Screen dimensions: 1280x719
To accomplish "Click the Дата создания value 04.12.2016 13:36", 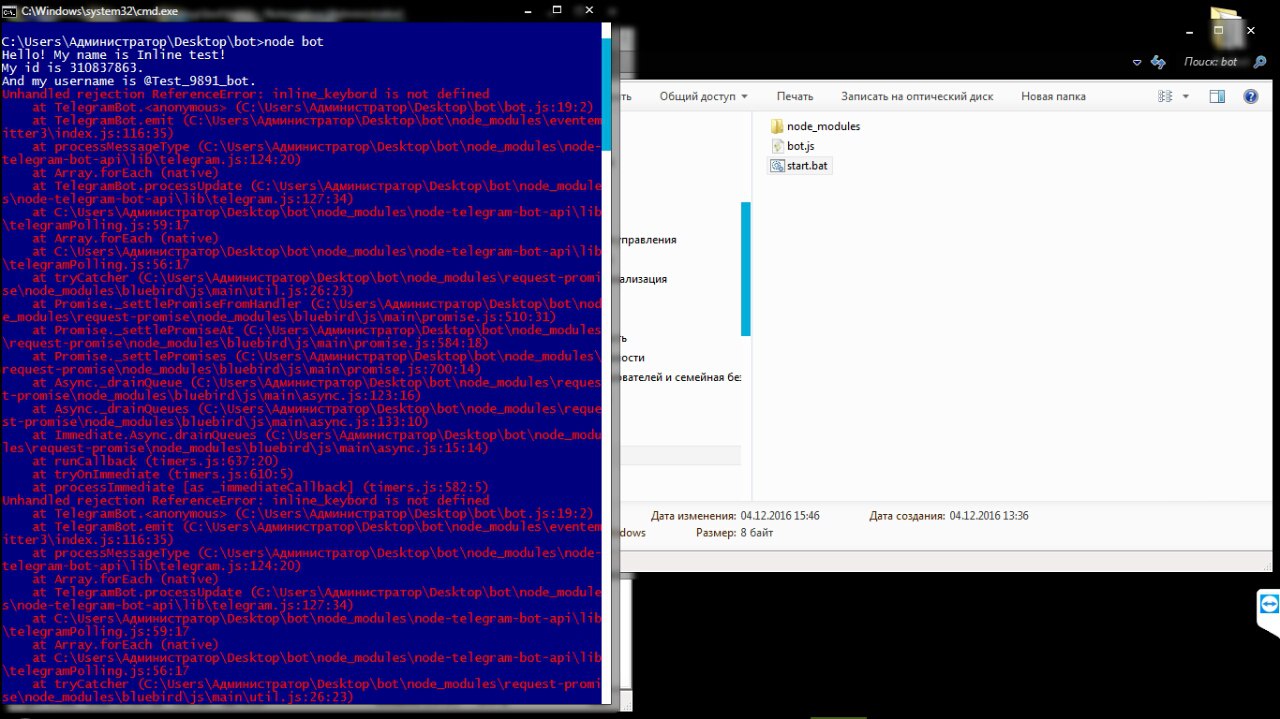I will [x=989, y=516].
